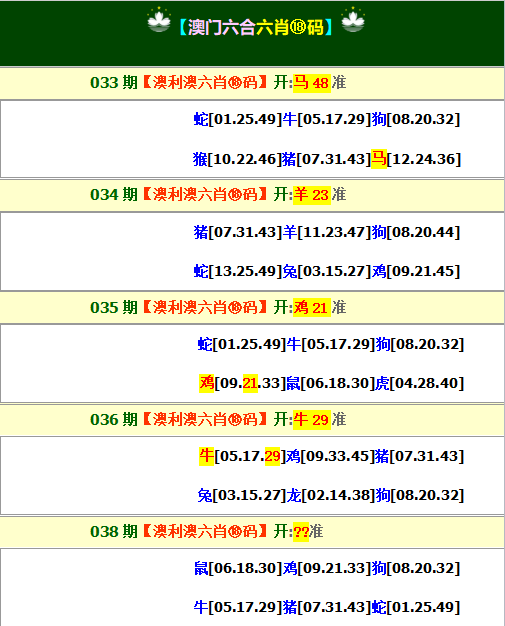Select the 035 期 period label
The image size is (505, 626).
click(x=114, y=307)
